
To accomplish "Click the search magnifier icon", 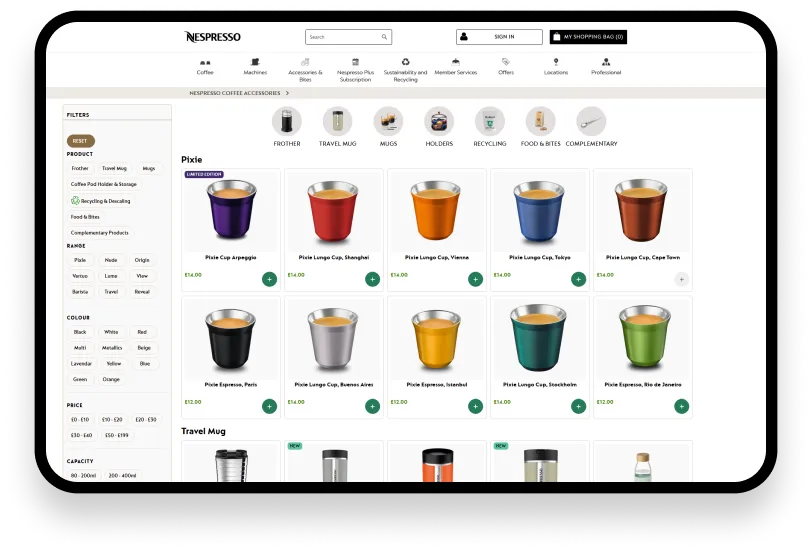I will [384, 37].
